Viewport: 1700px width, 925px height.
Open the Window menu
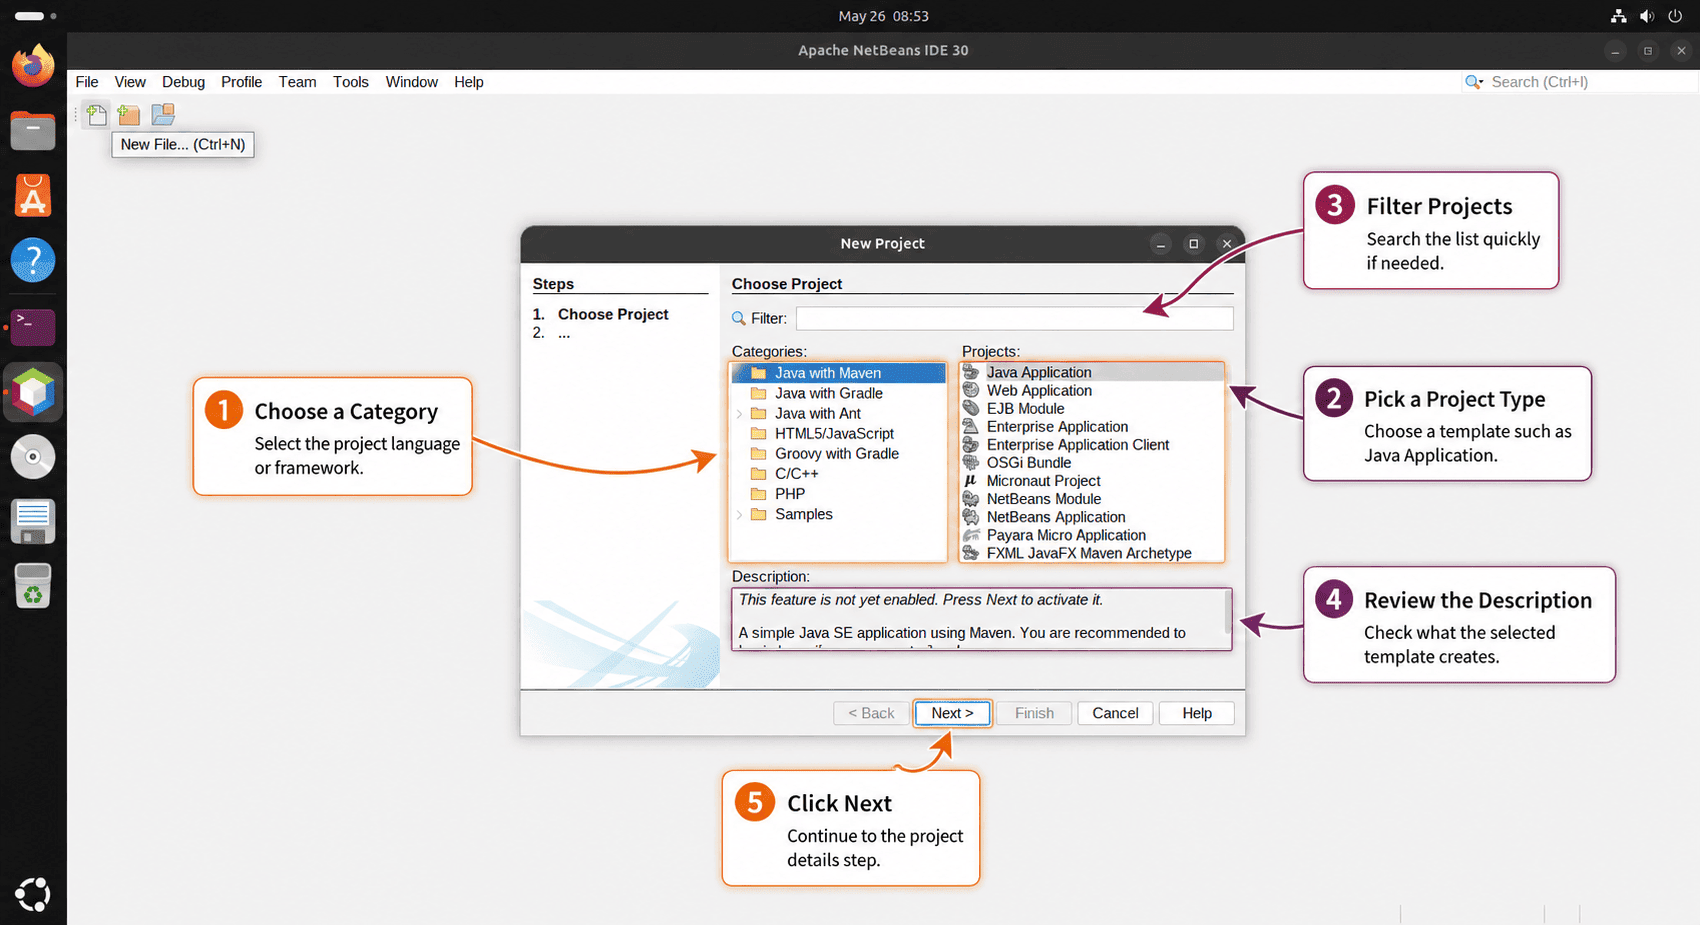(412, 82)
